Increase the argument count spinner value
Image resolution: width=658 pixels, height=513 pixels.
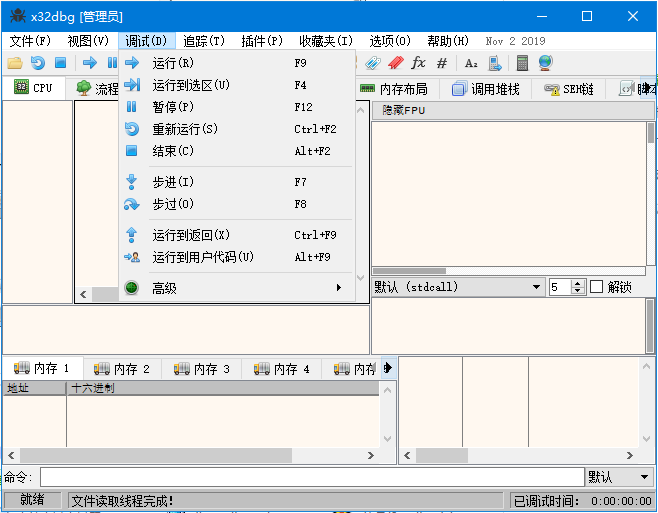coord(578,283)
